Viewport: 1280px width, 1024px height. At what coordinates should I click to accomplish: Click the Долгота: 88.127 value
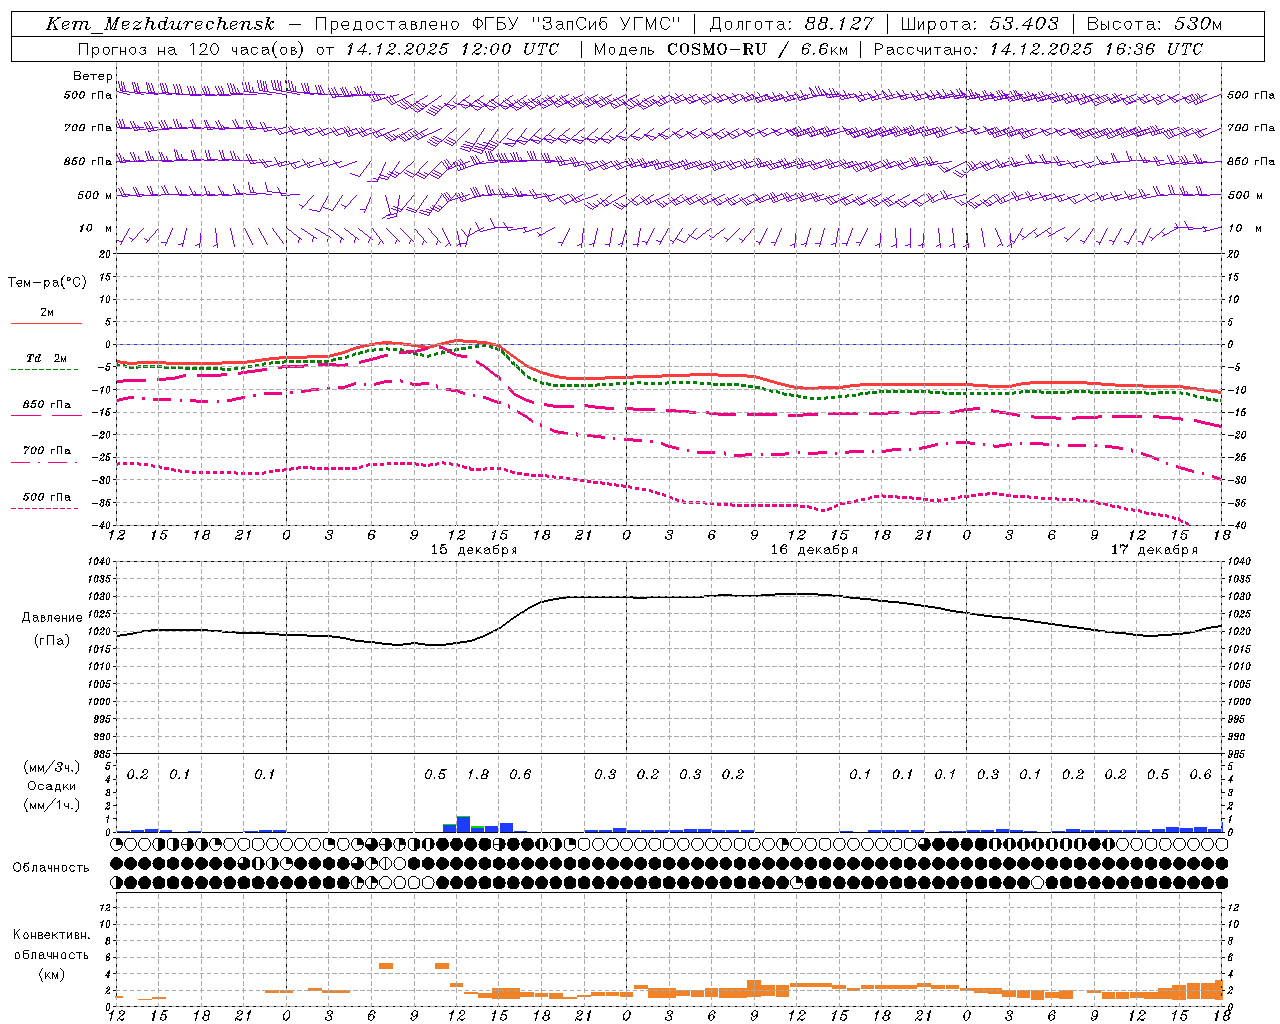coord(791,24)
